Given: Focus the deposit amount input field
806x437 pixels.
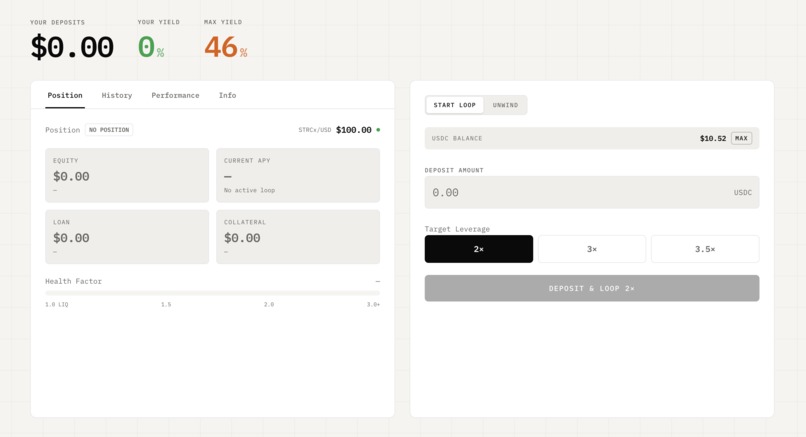Looking at the screenshot, I should pyautogui.click(x=592, y=192).
